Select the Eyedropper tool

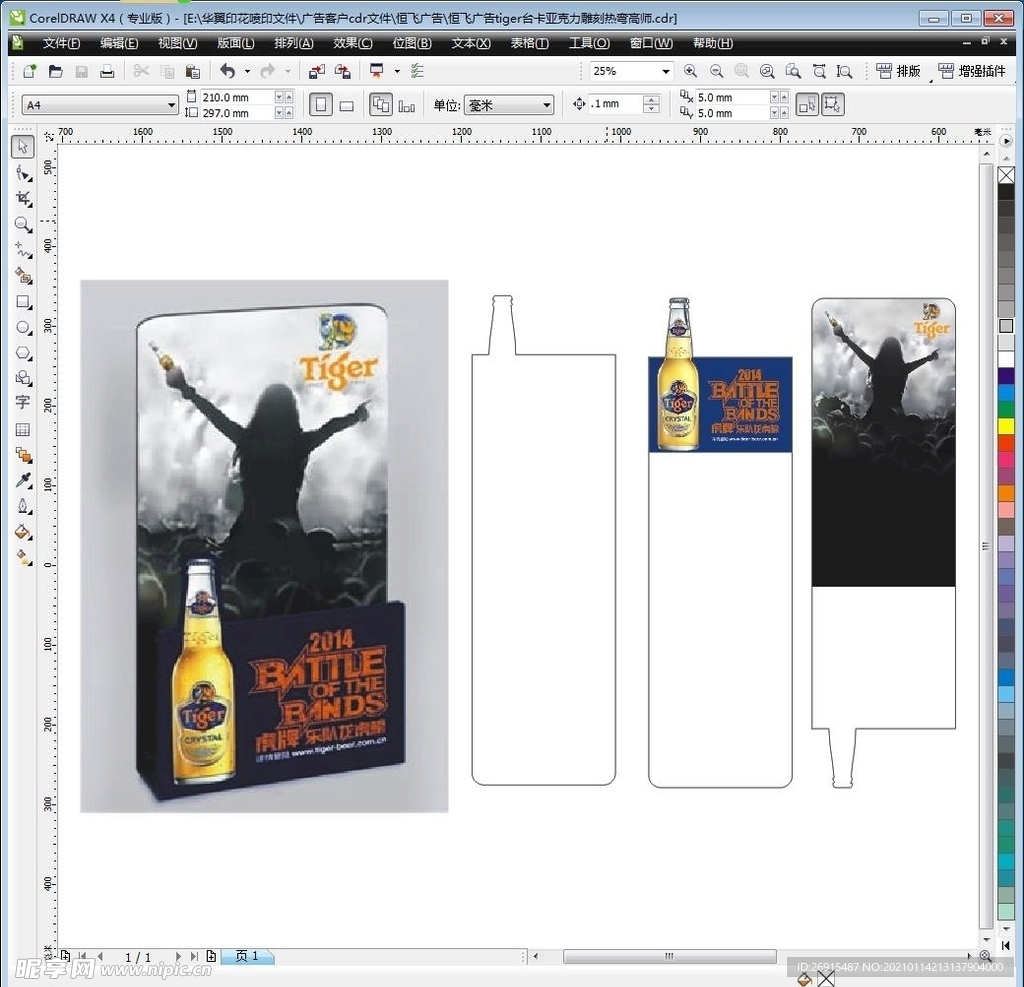[x=23, y=481]
